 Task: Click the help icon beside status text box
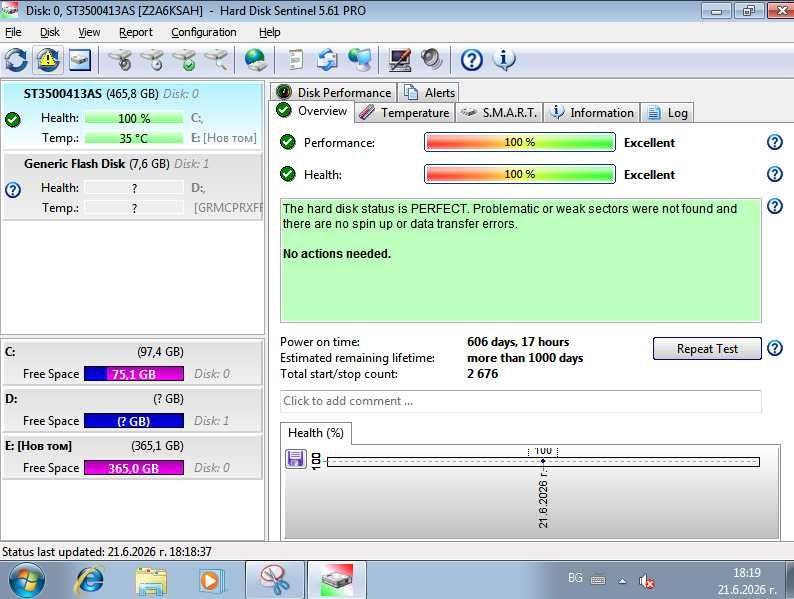(775, 206)
